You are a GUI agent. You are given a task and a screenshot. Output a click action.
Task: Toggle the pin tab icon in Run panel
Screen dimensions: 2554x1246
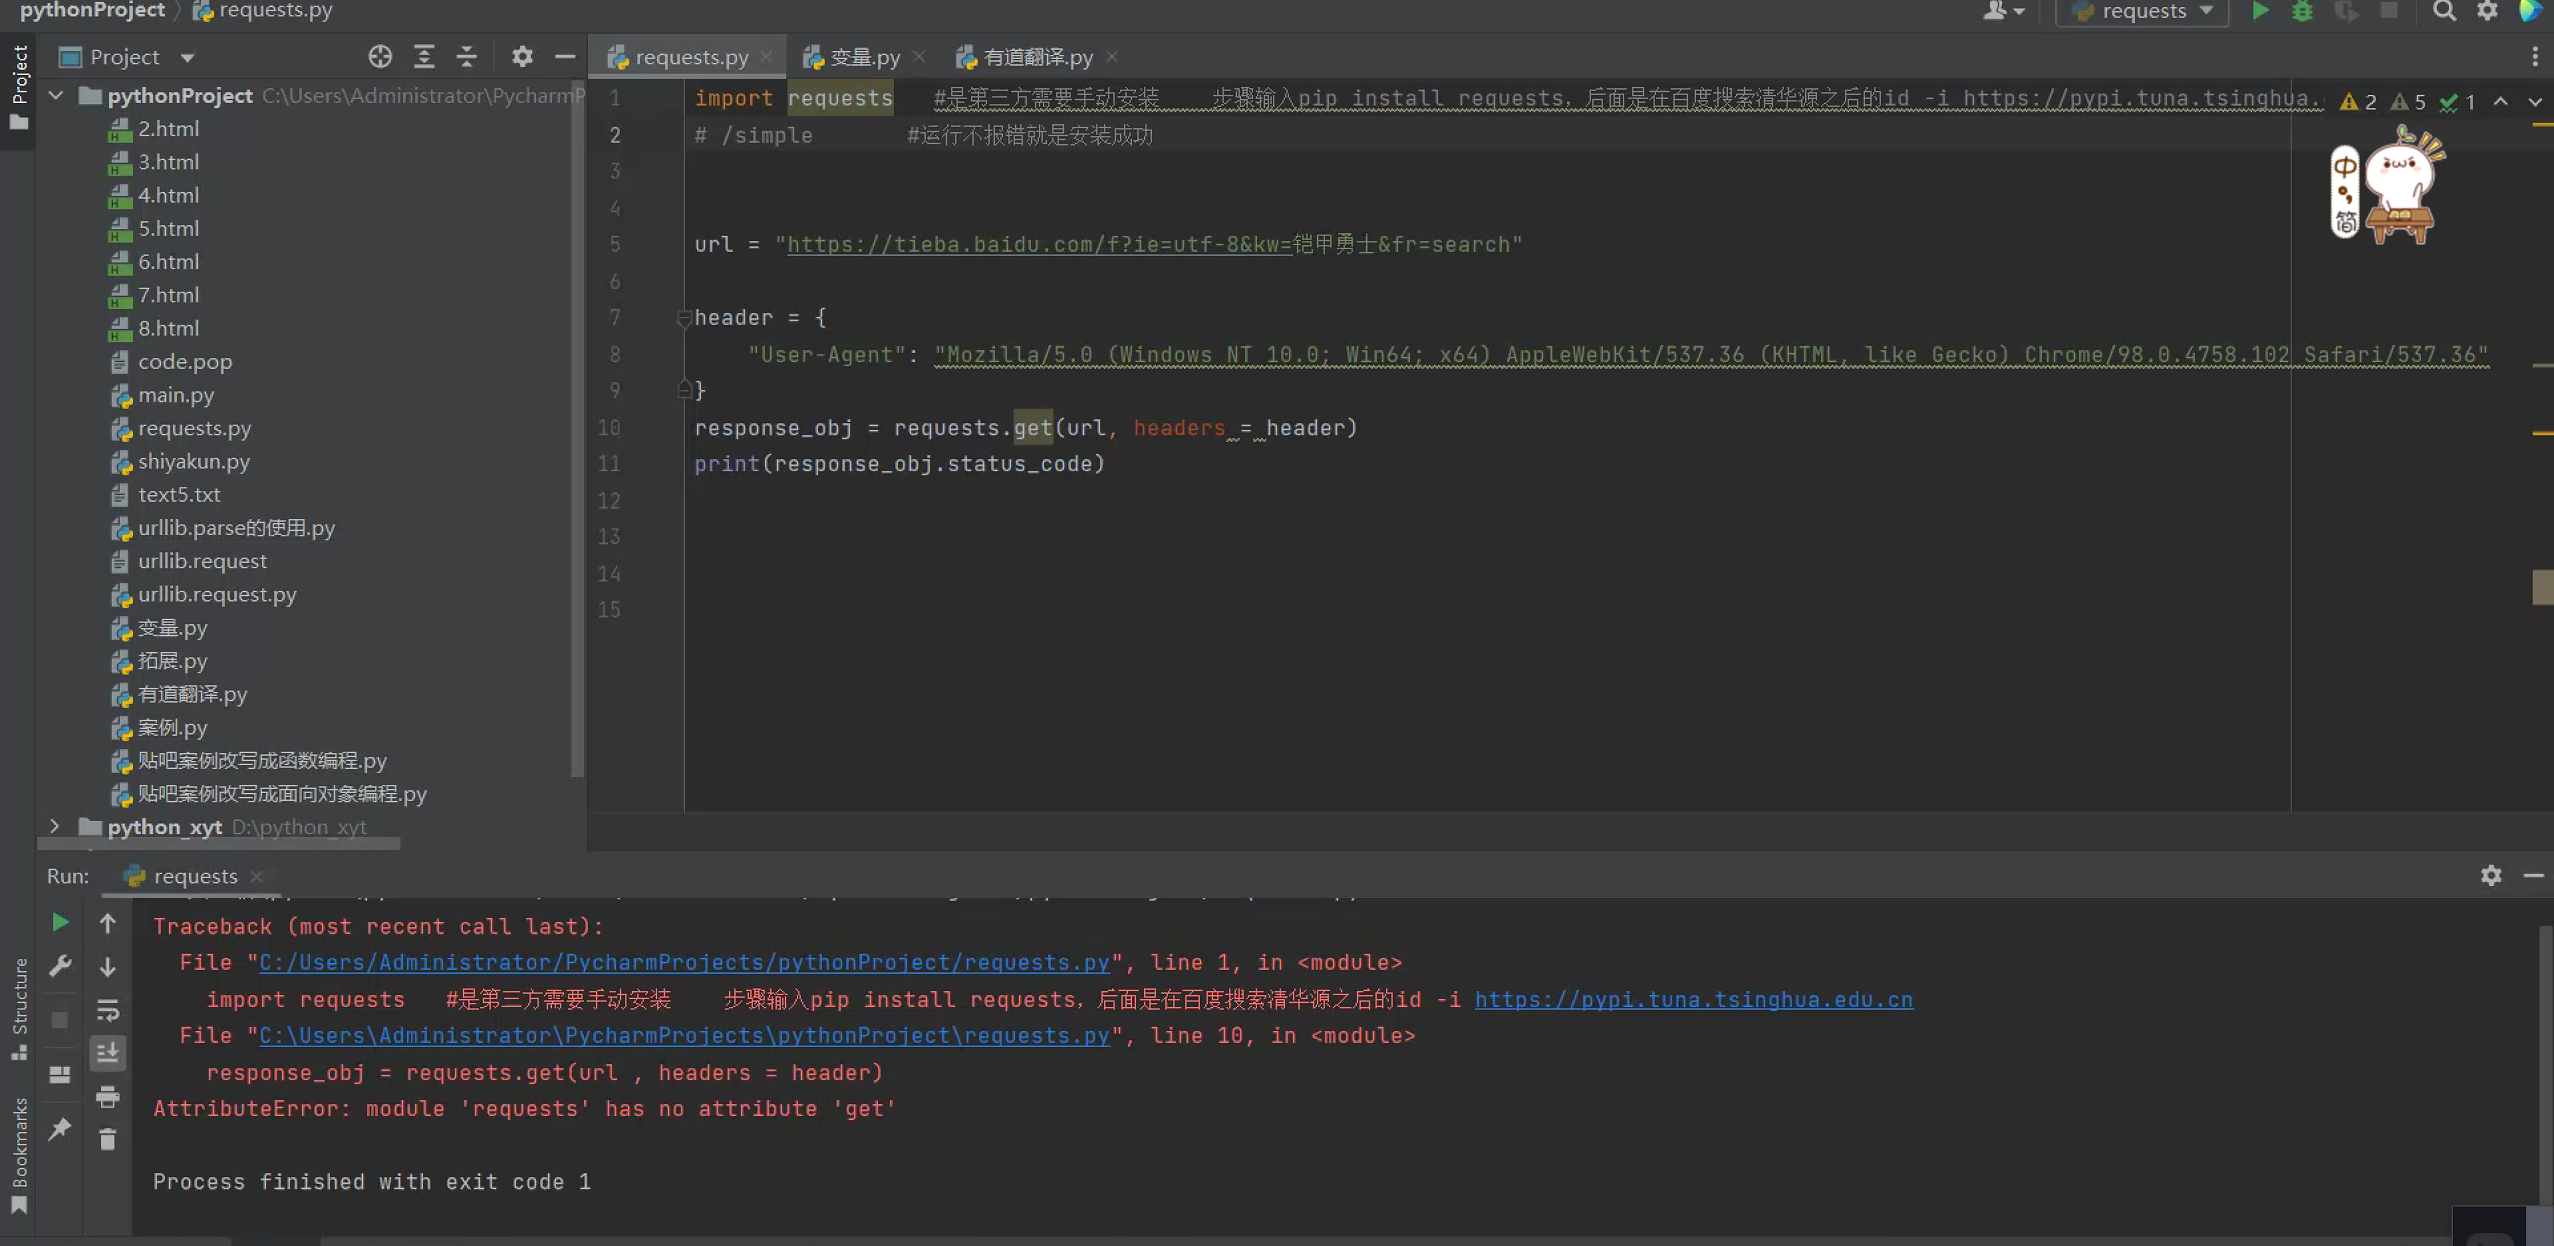pyautogui.click(x=60, y=1128)
